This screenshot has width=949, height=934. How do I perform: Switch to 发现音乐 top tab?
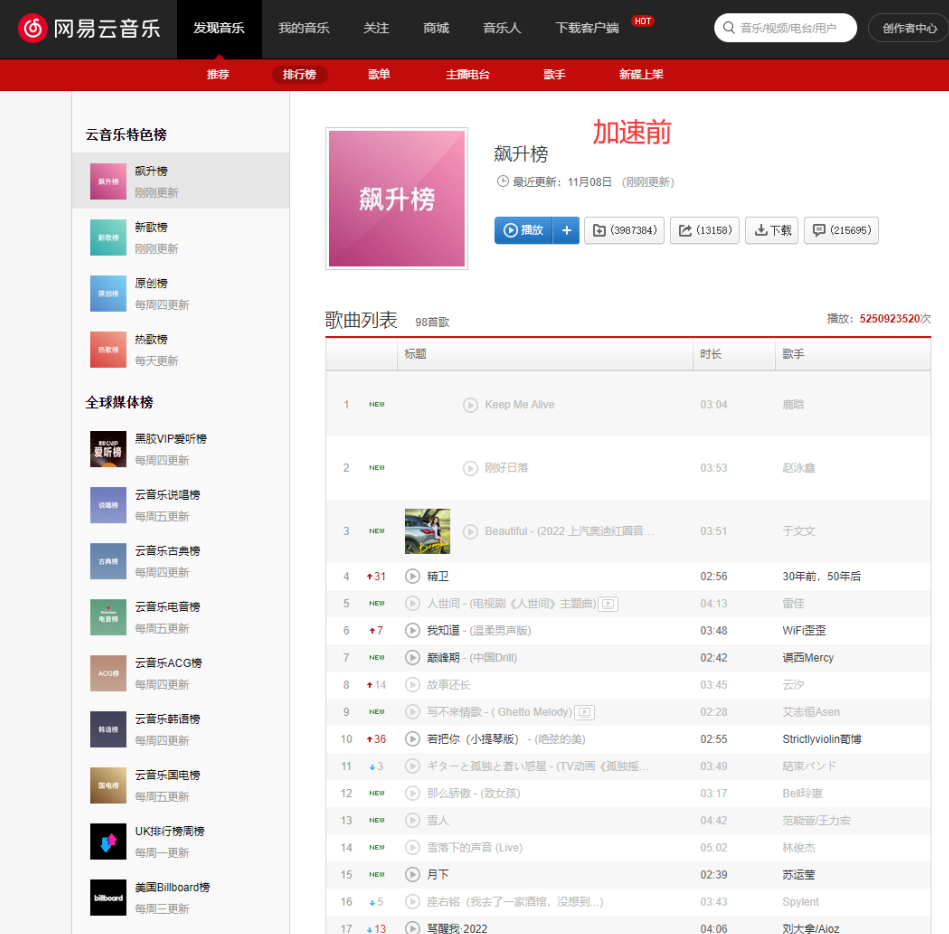pyautogui.click(x=219, y=28)
